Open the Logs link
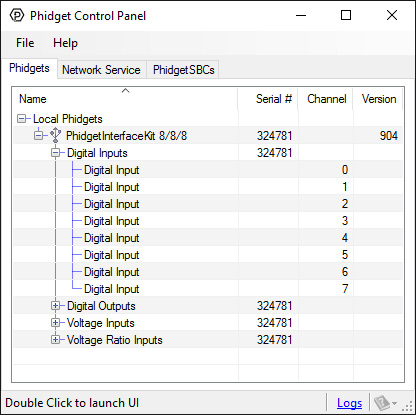This screenshot has height=415, width=416. point(349,403)
